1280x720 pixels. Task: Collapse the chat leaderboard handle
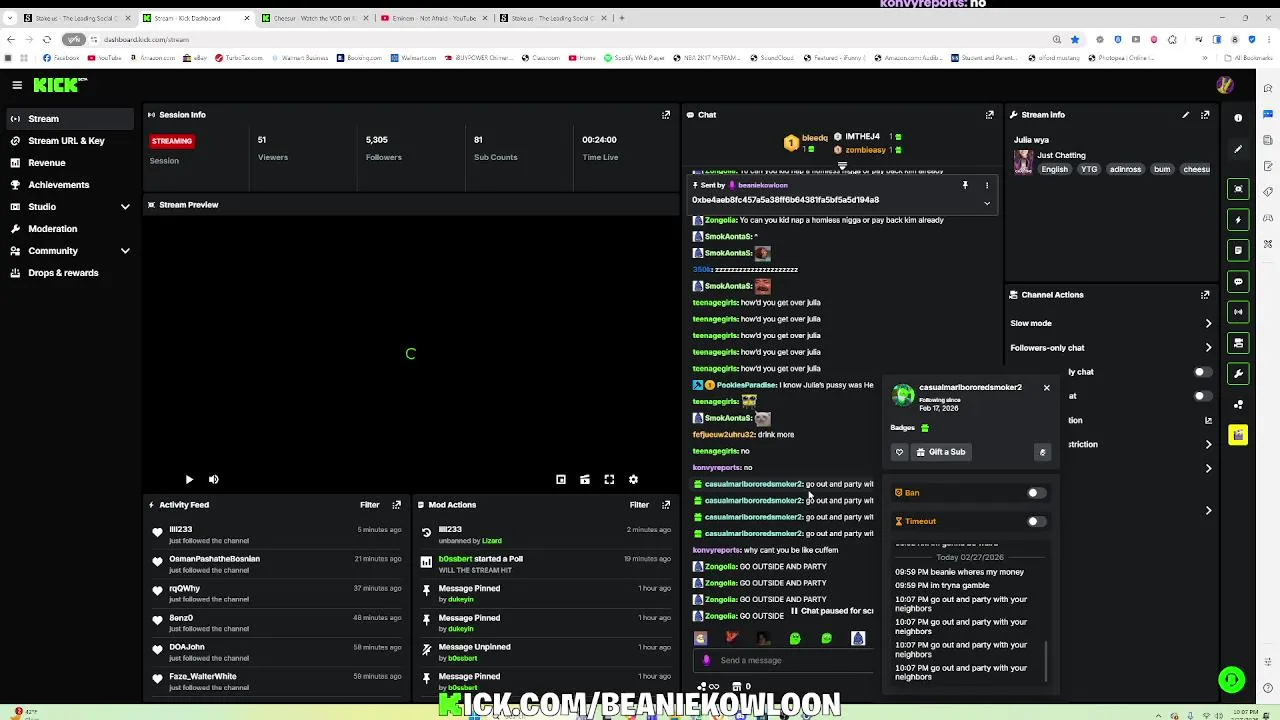pyautogui.click(x=842, y=166)
